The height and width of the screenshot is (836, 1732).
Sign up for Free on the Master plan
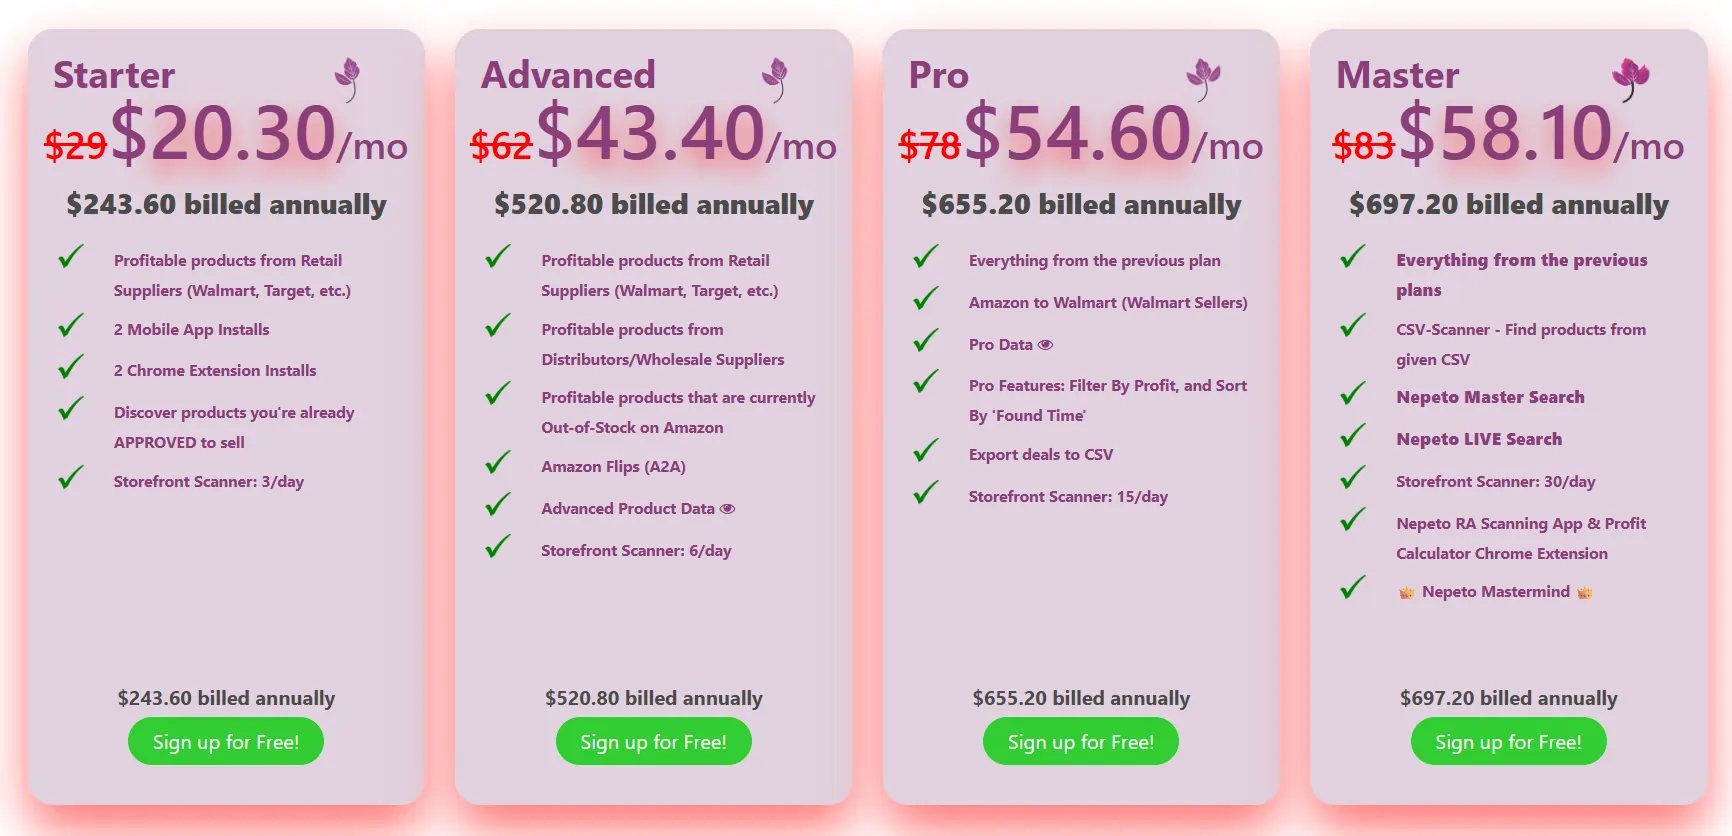tap(1508, 741)
